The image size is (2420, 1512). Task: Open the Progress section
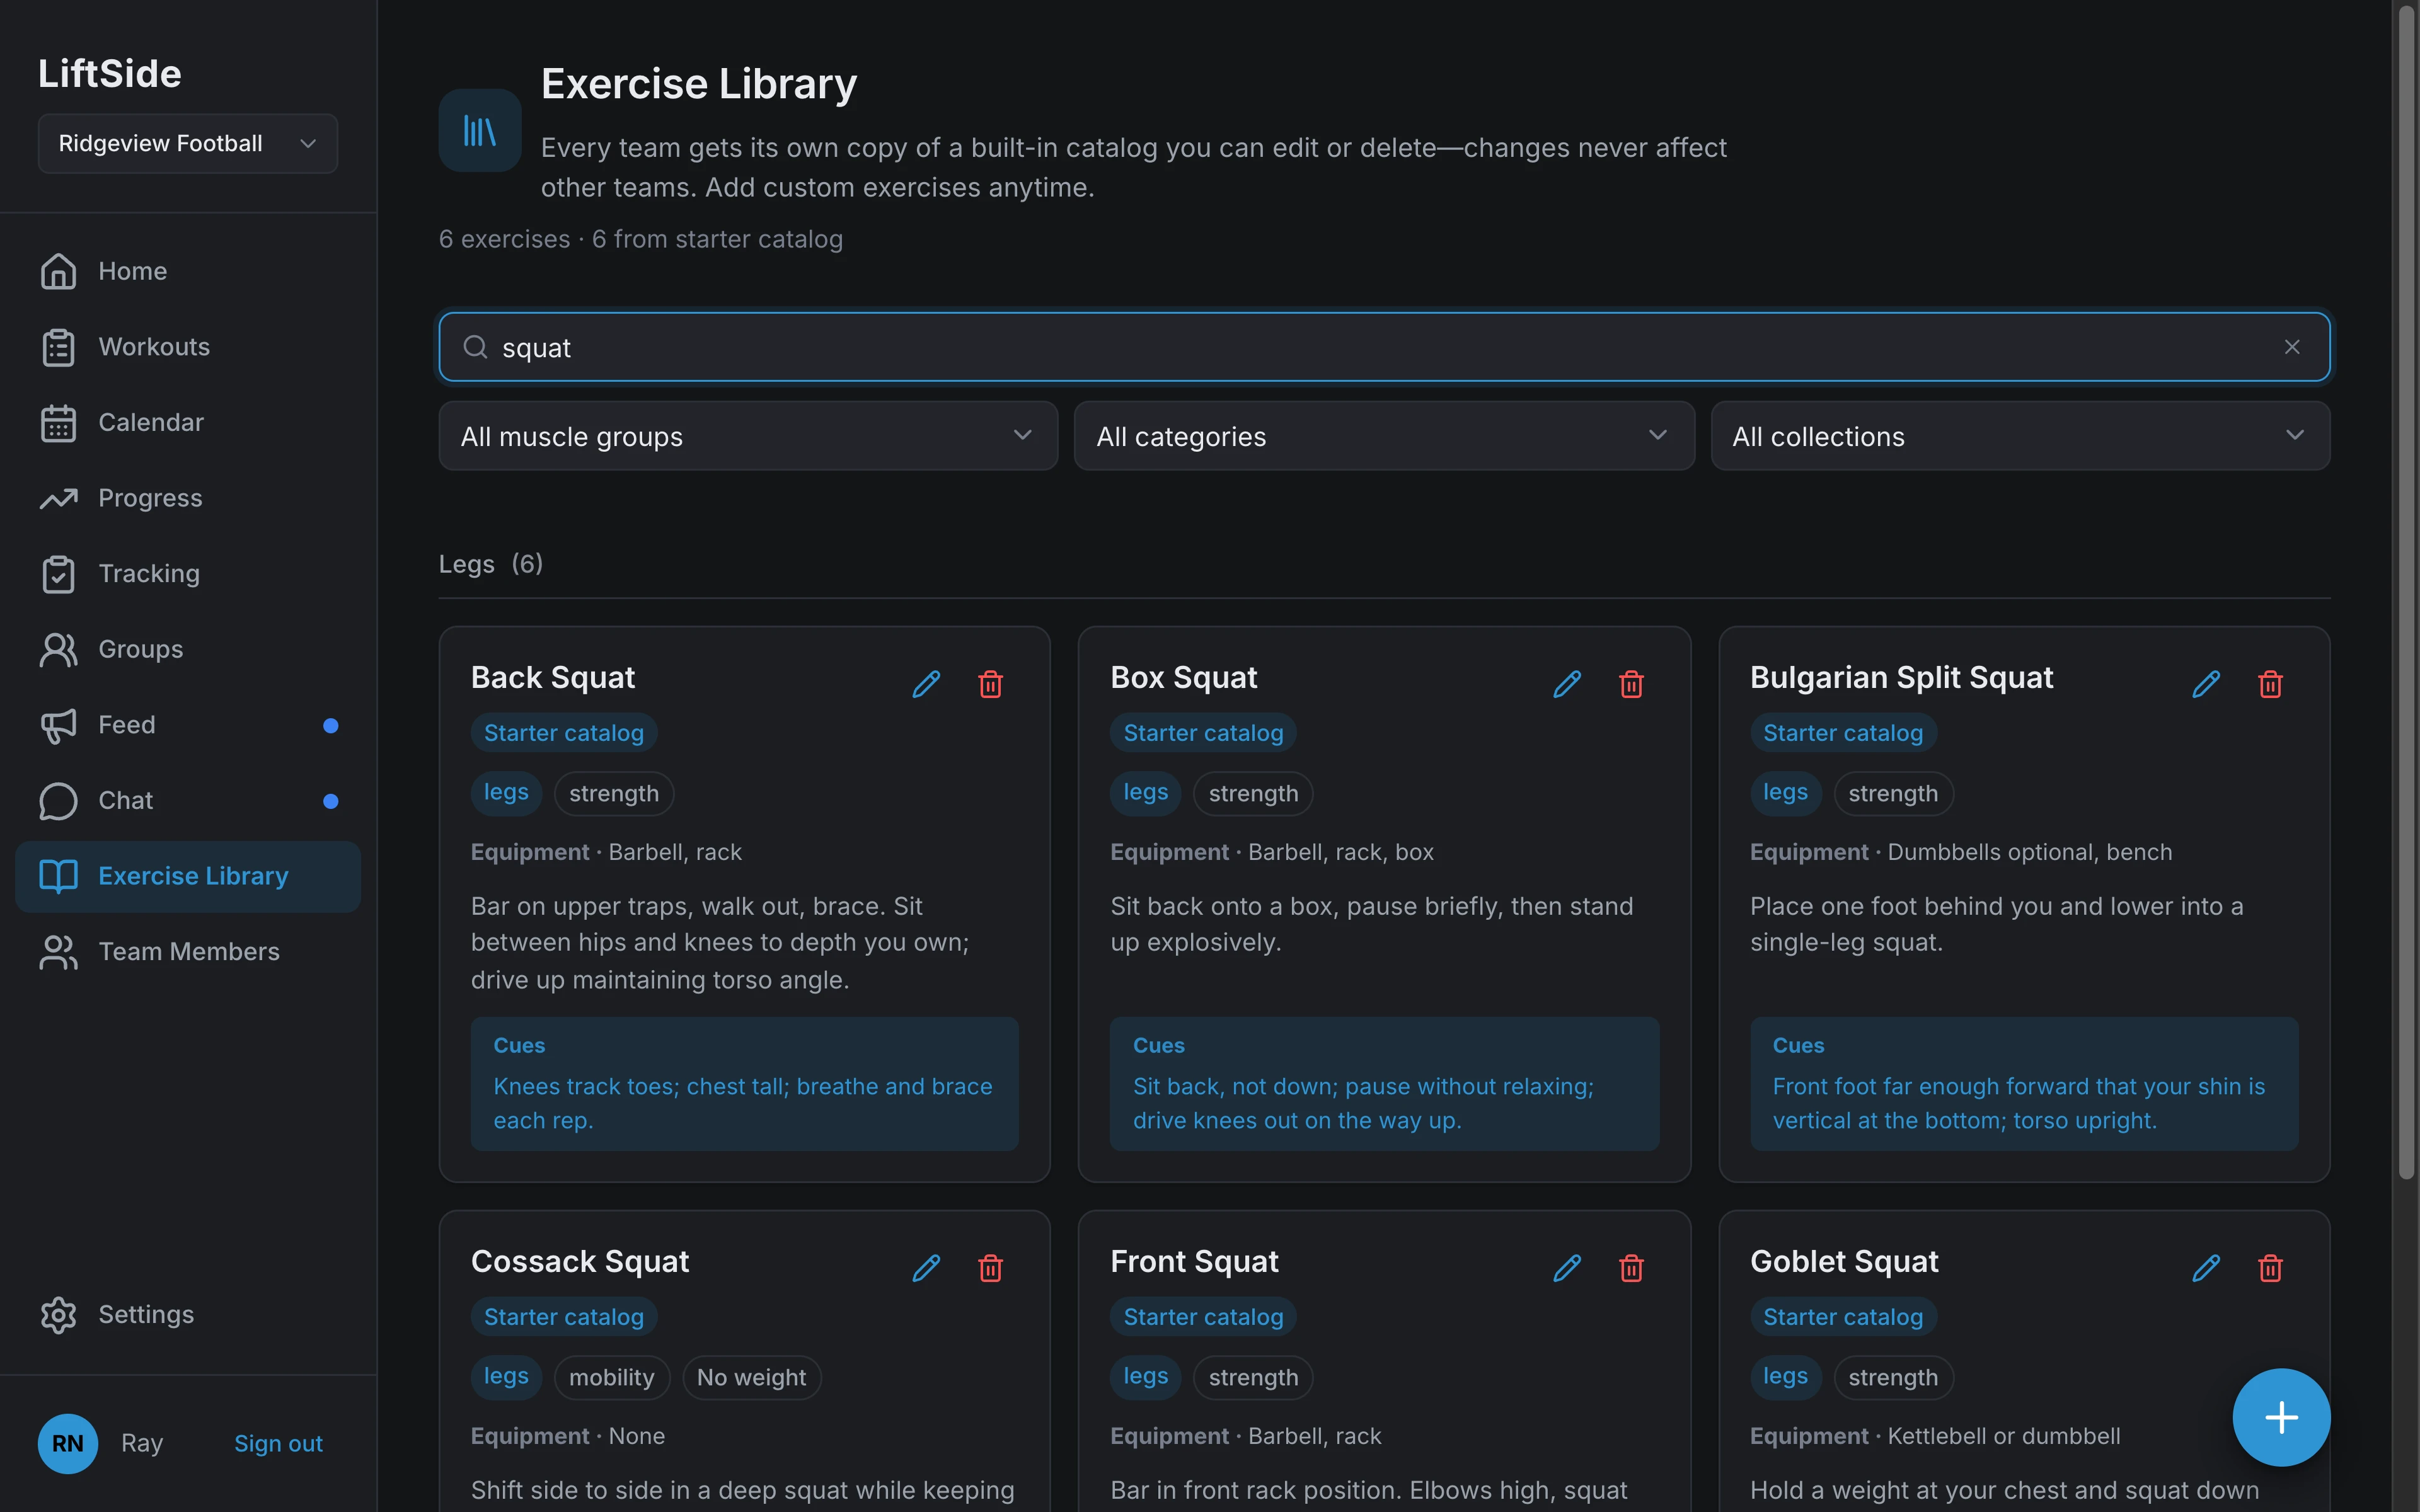pos(188,498)
